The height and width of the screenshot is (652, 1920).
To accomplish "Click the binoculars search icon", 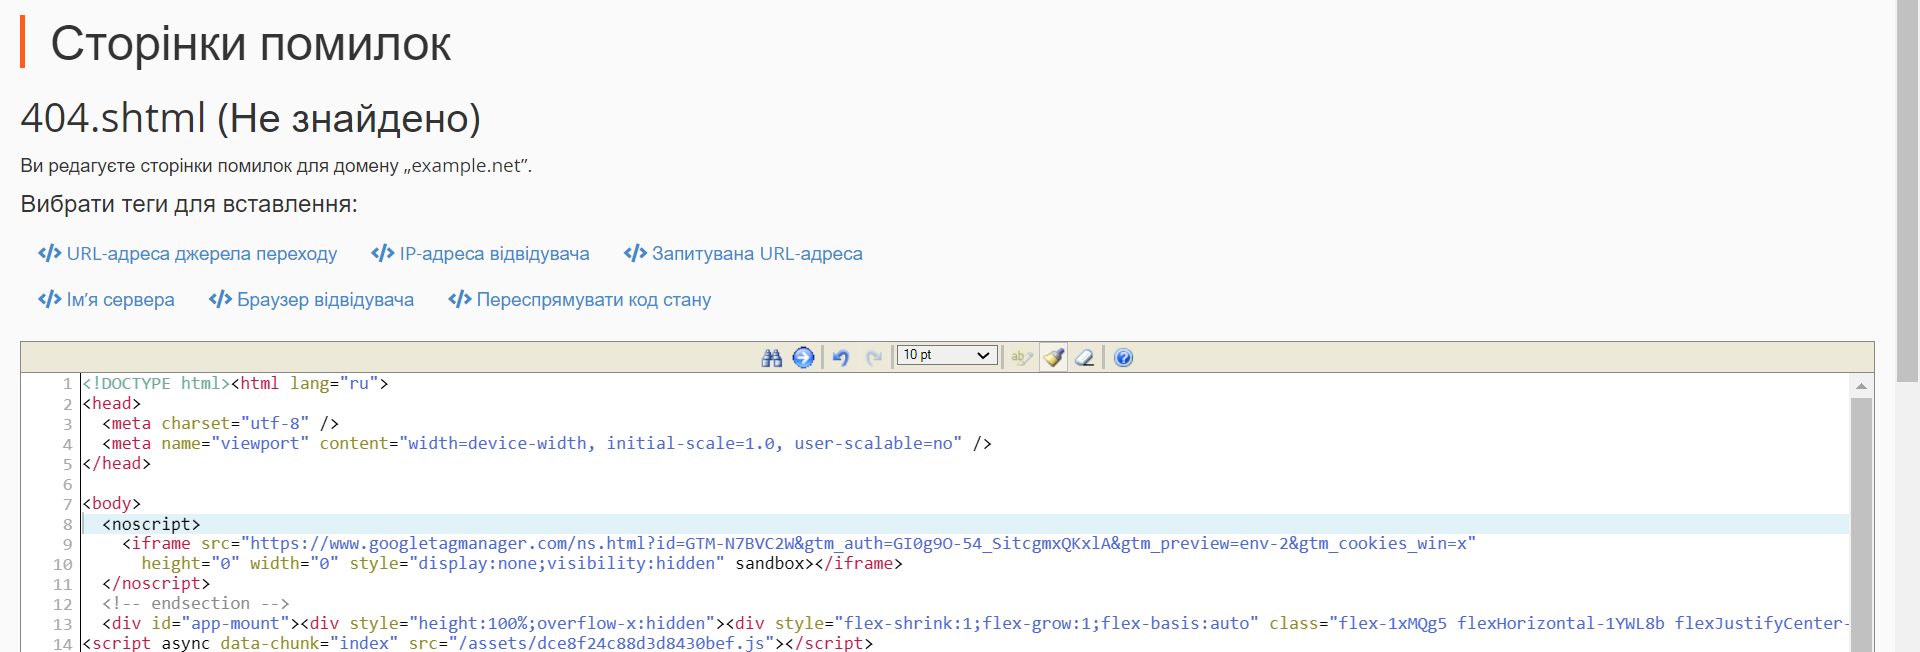I will pos(771,358).
